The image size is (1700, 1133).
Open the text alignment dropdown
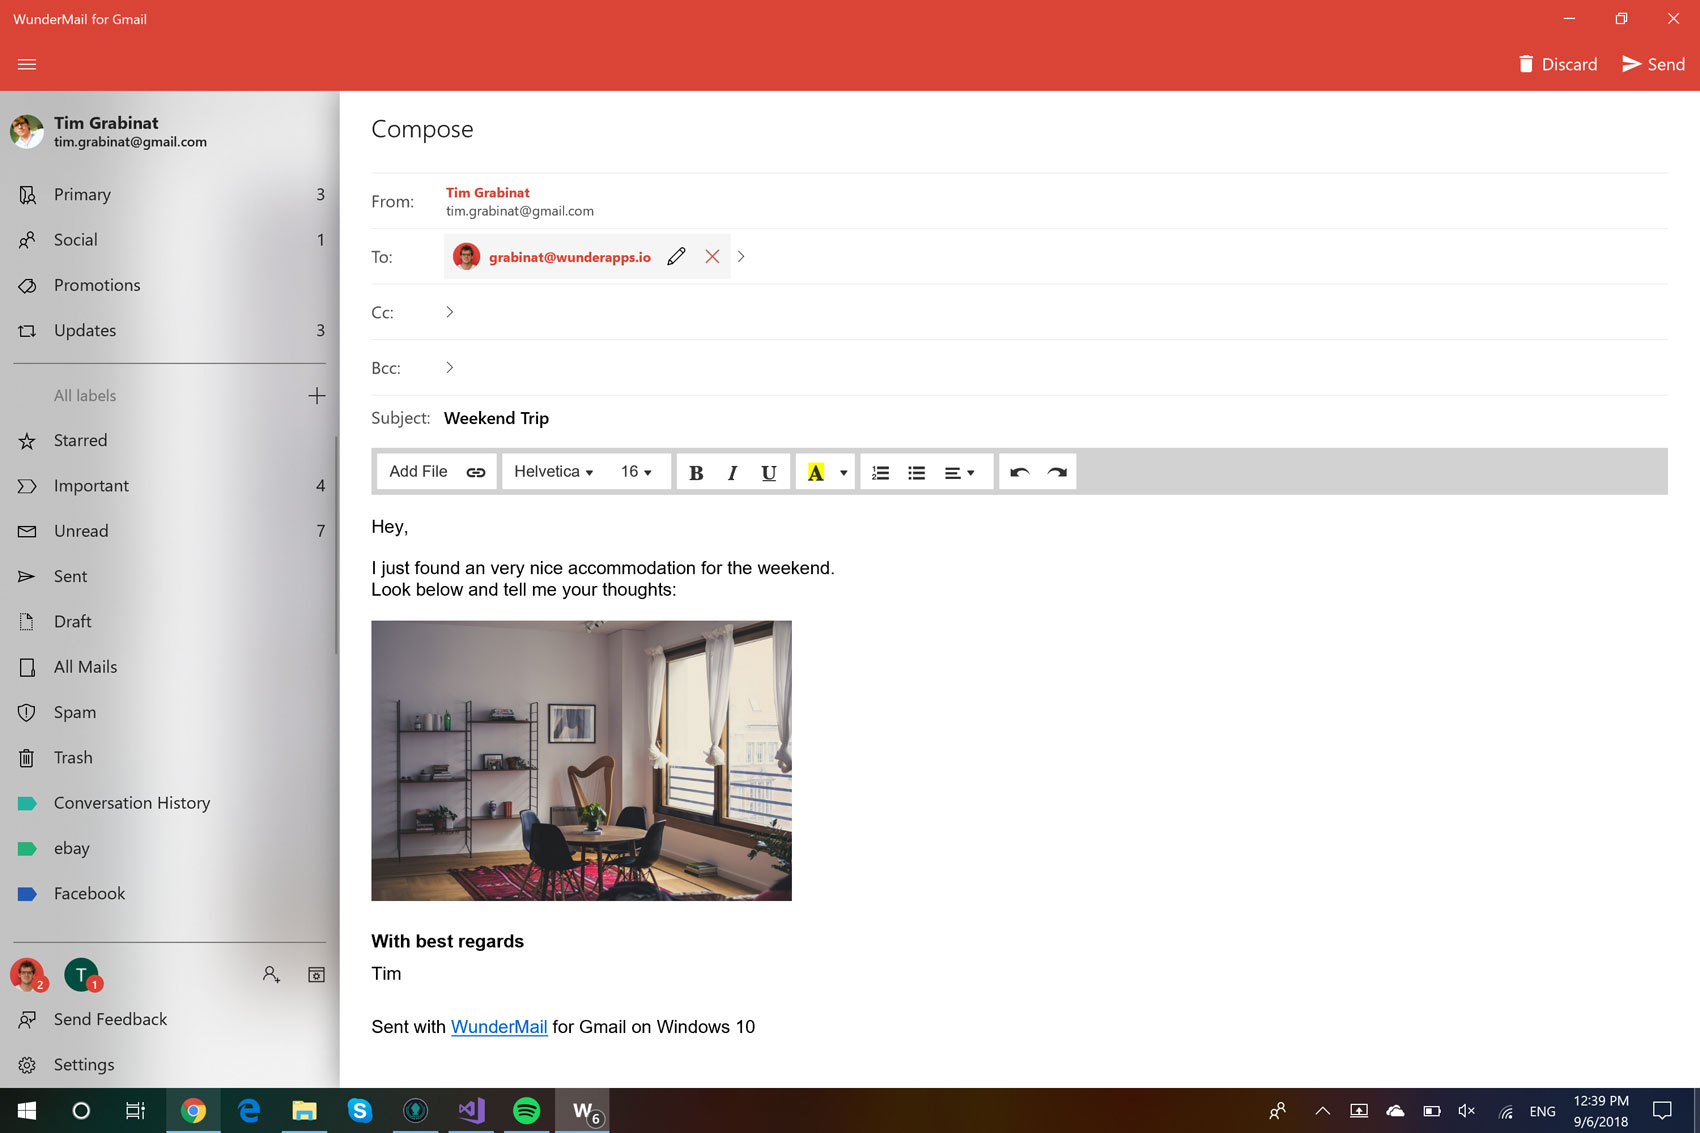(960, 472)
